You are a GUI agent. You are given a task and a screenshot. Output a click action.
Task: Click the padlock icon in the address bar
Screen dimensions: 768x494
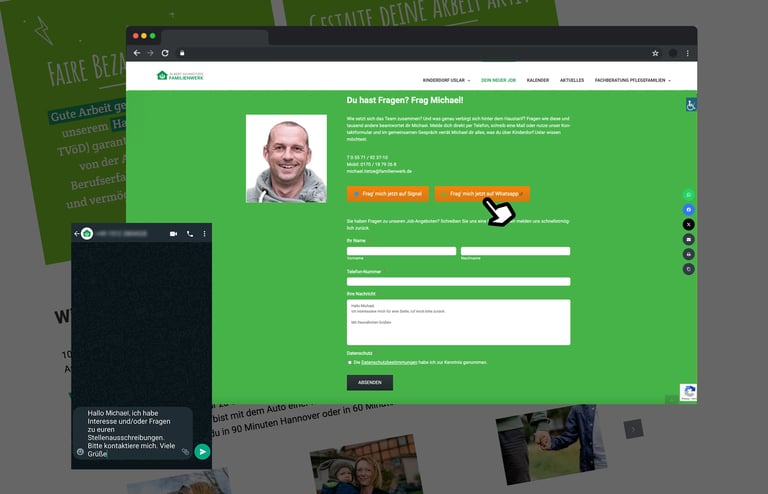pyautogui.click(x=182, y=53)
